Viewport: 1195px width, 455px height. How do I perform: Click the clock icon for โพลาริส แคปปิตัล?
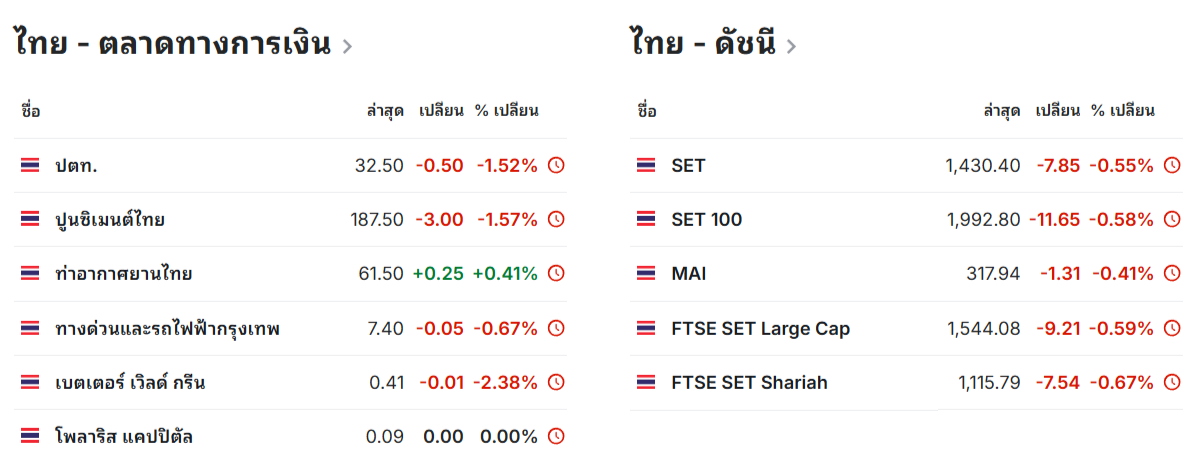[556, 437]
